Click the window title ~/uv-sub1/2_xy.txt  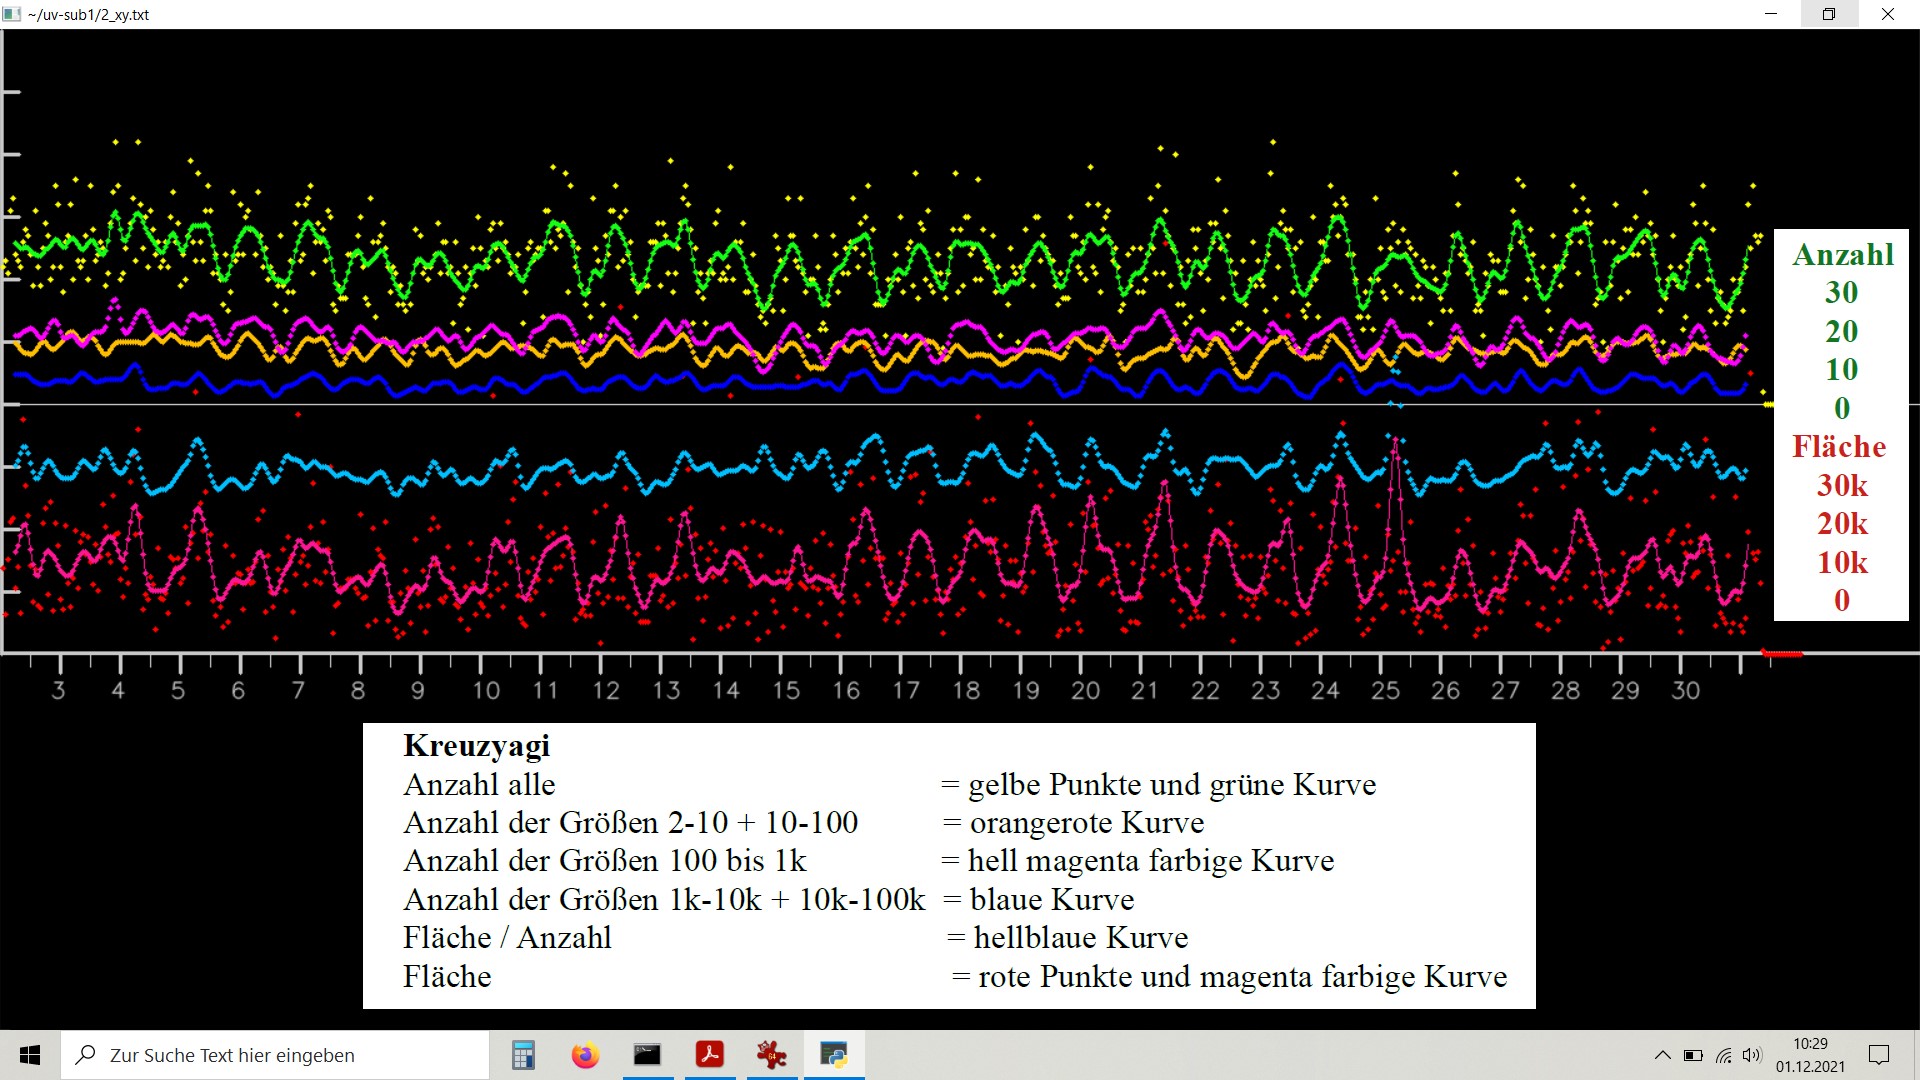coord(88,15)
